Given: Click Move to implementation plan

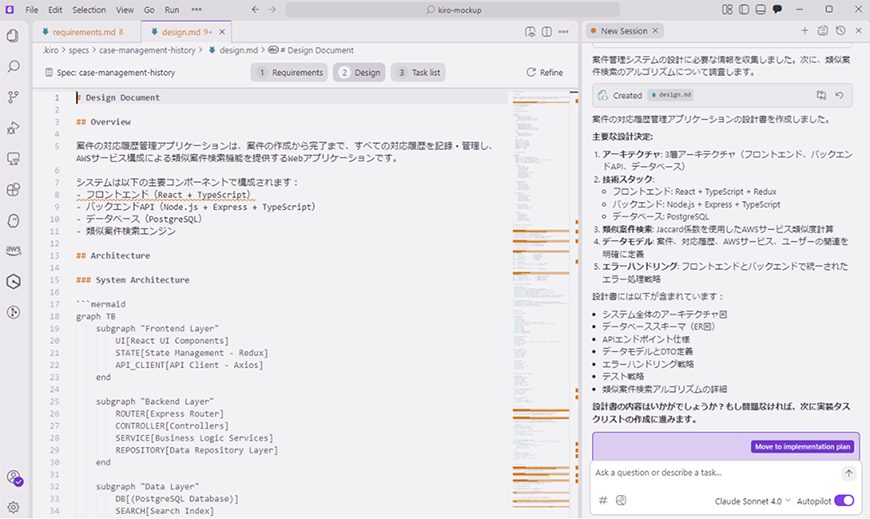Looking at the screenshot, I should pyautogui.click(x=802, y=446).
